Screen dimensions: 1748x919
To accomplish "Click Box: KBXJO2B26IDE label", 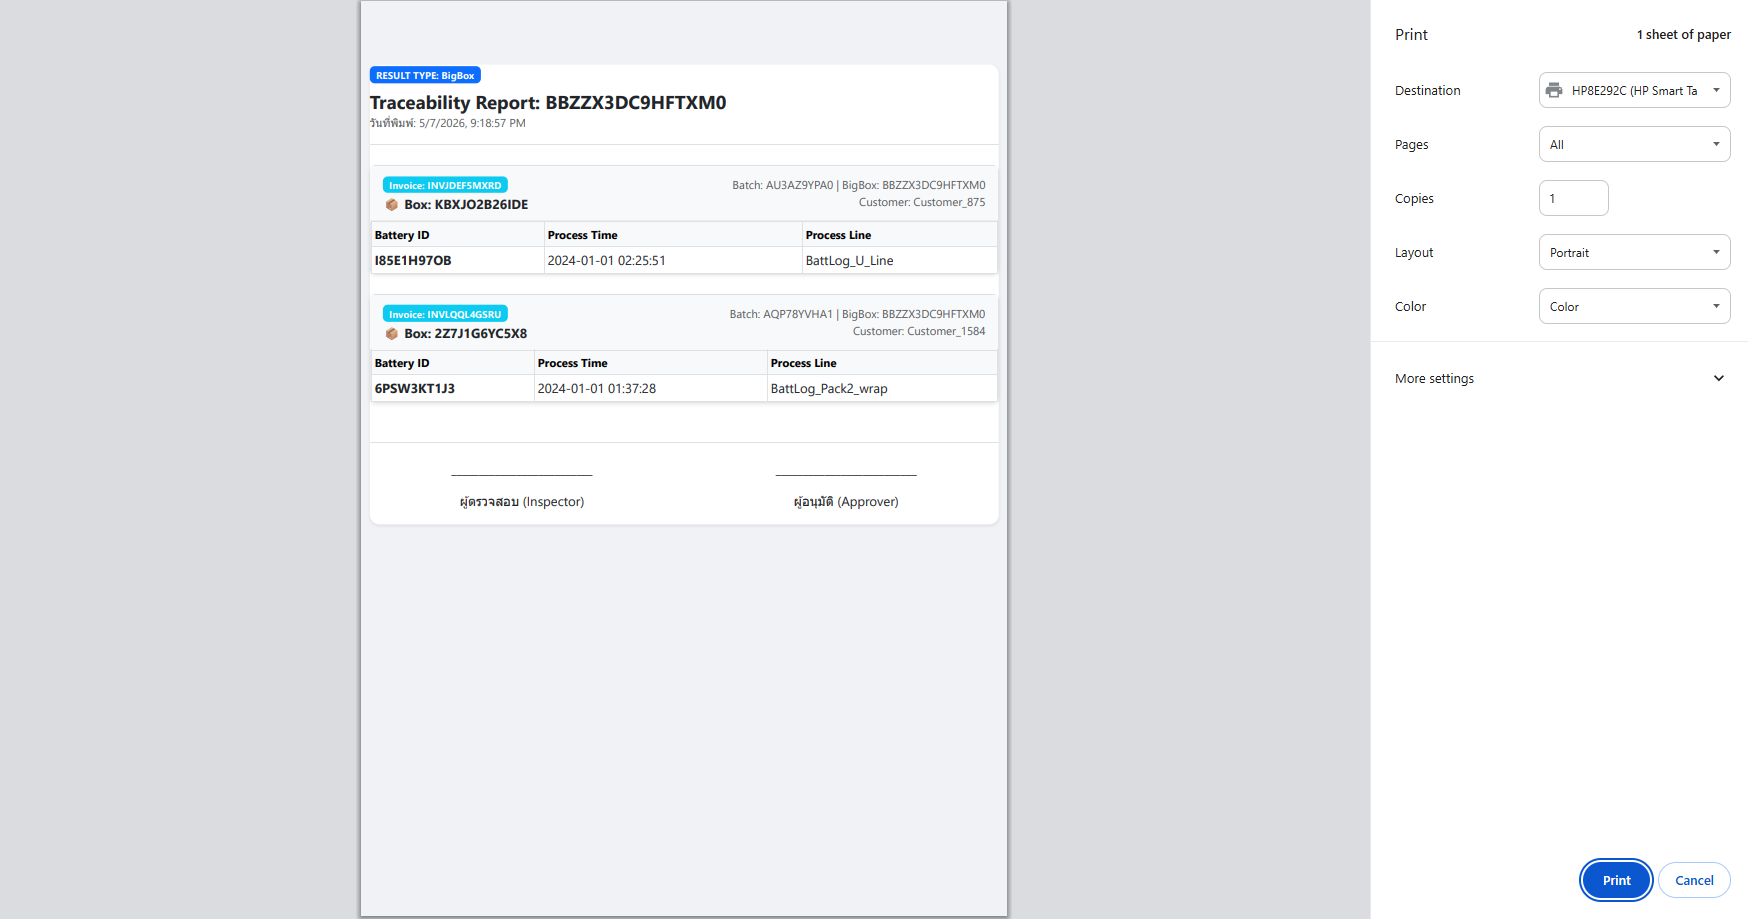I will click(x=466, y=204).
